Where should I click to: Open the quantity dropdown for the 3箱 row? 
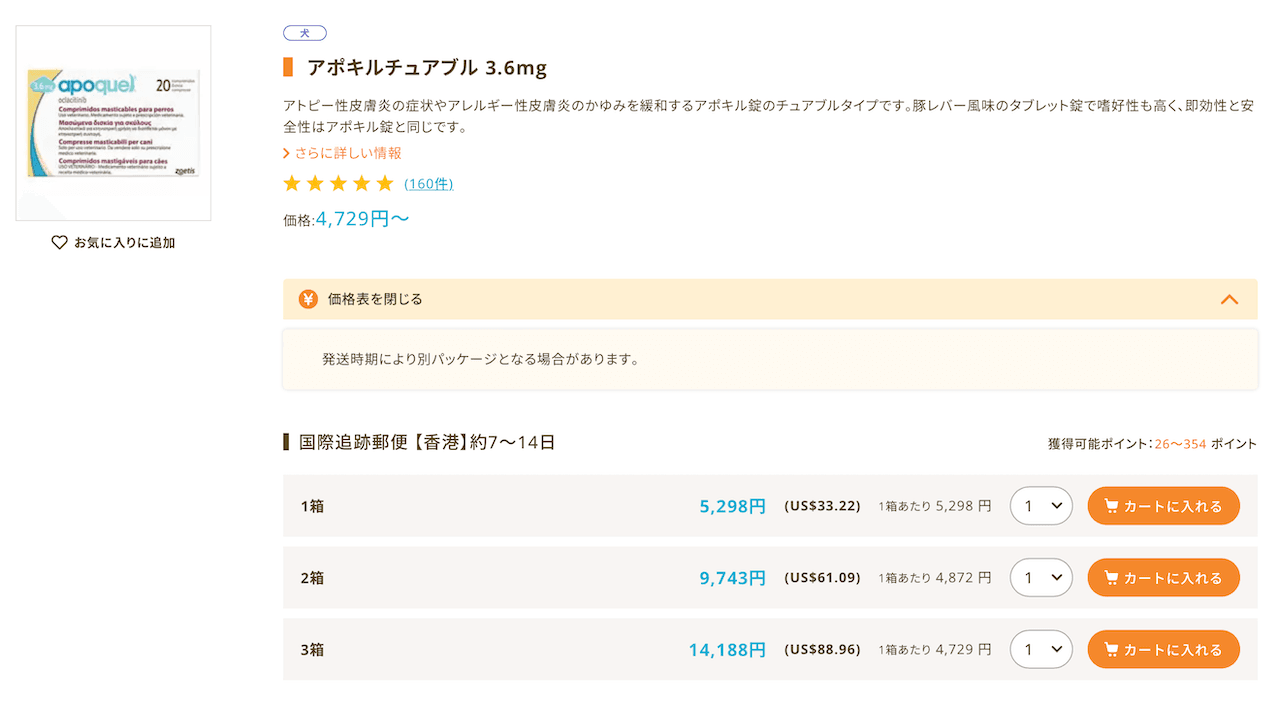pyautogui.click(x=1041, y=649)
